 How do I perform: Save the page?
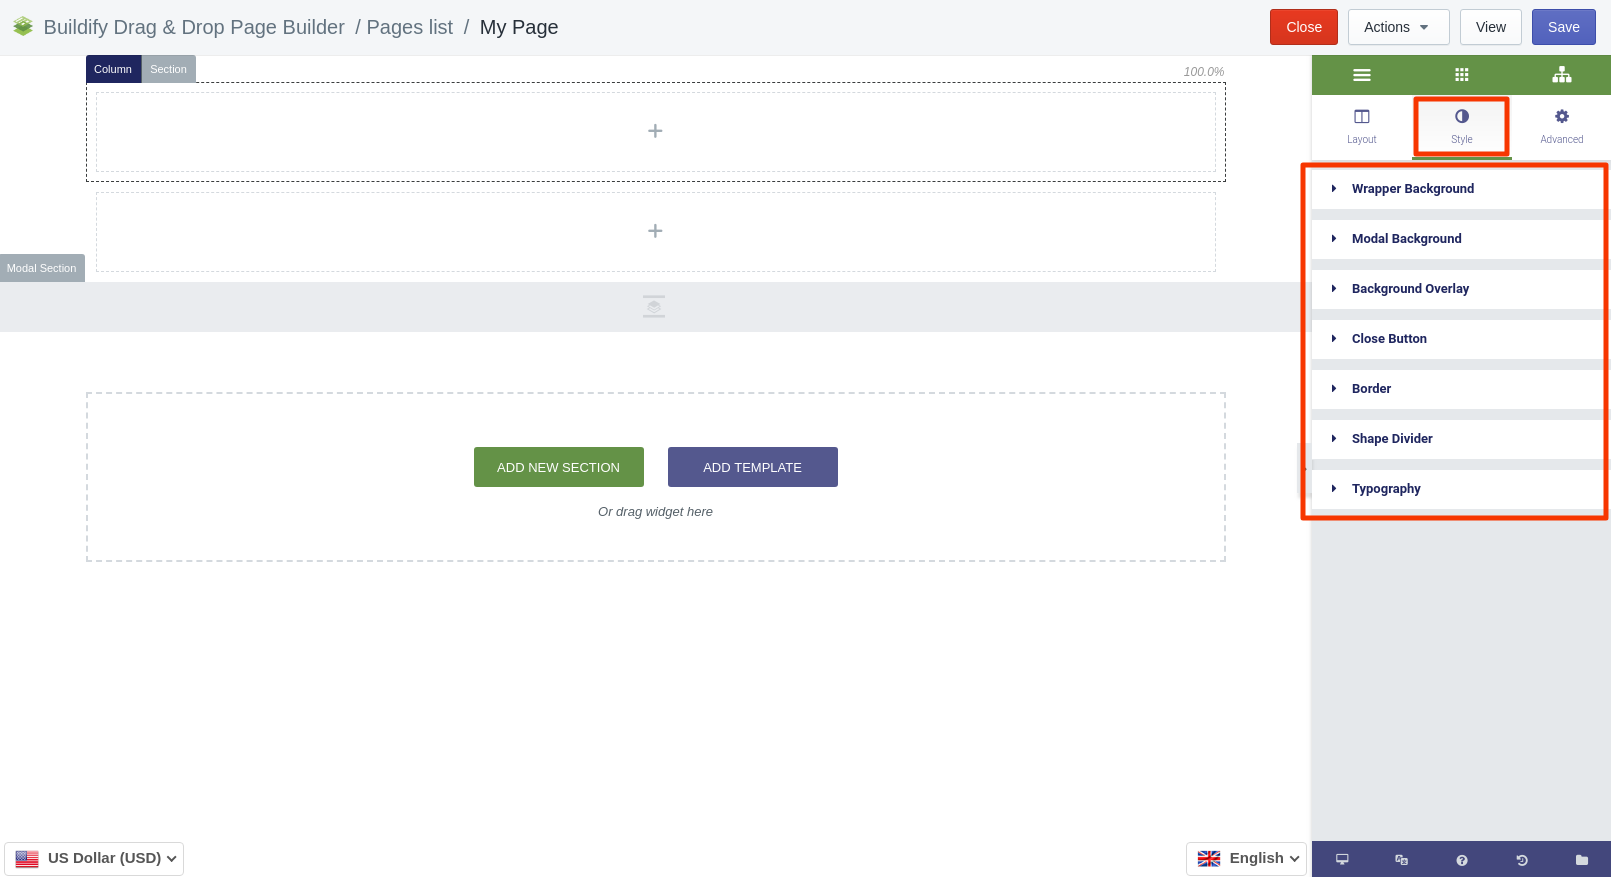[x=1563, y=27]
